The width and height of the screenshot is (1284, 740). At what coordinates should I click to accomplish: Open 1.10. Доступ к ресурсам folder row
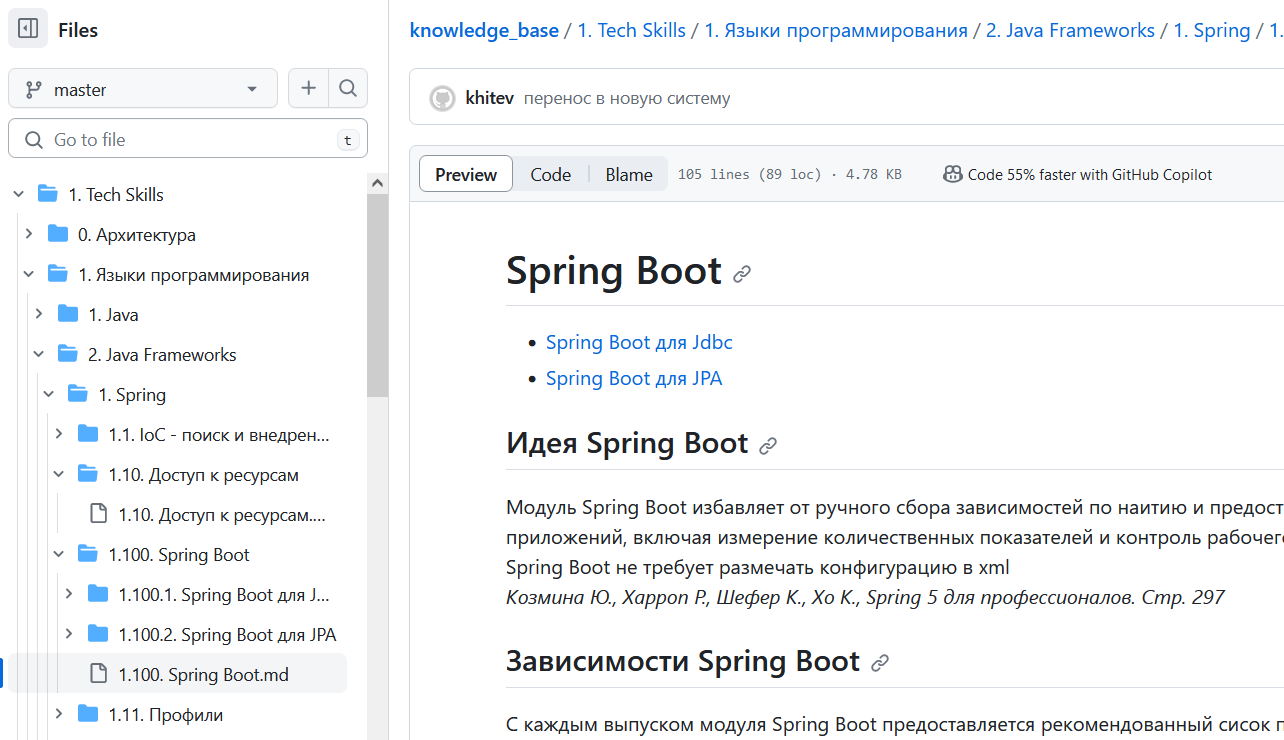click(203, 474)
